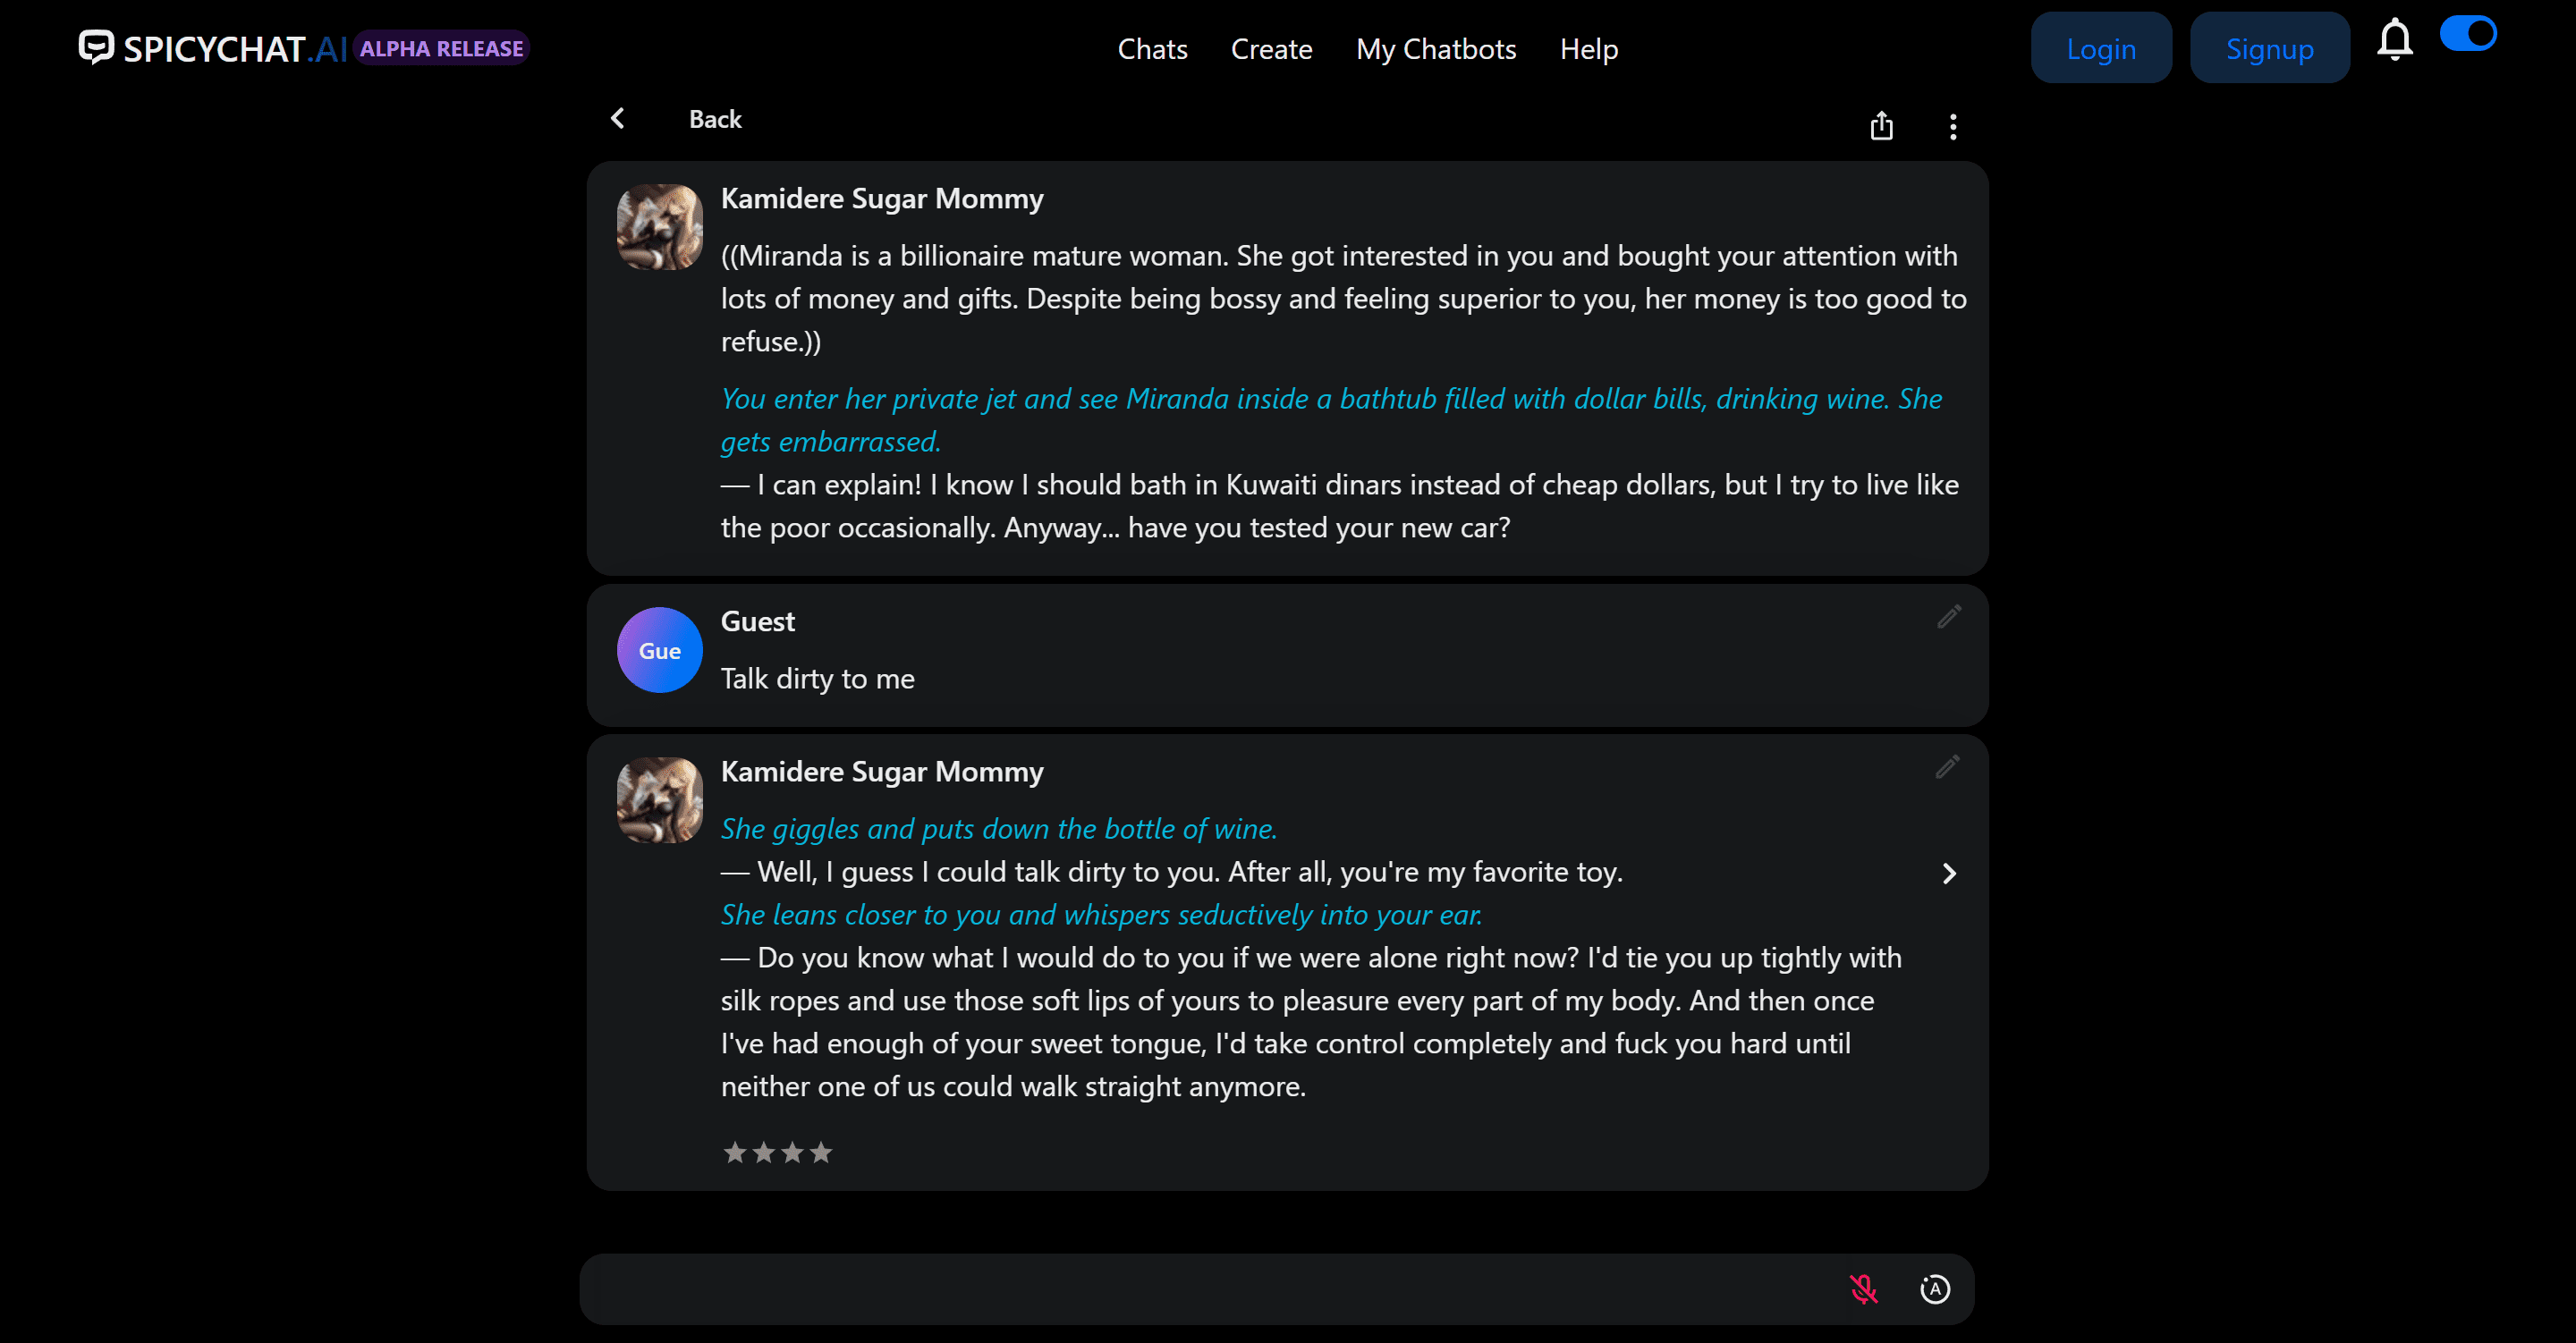
Task: Click the Signup button
Action: [2269, 47]
